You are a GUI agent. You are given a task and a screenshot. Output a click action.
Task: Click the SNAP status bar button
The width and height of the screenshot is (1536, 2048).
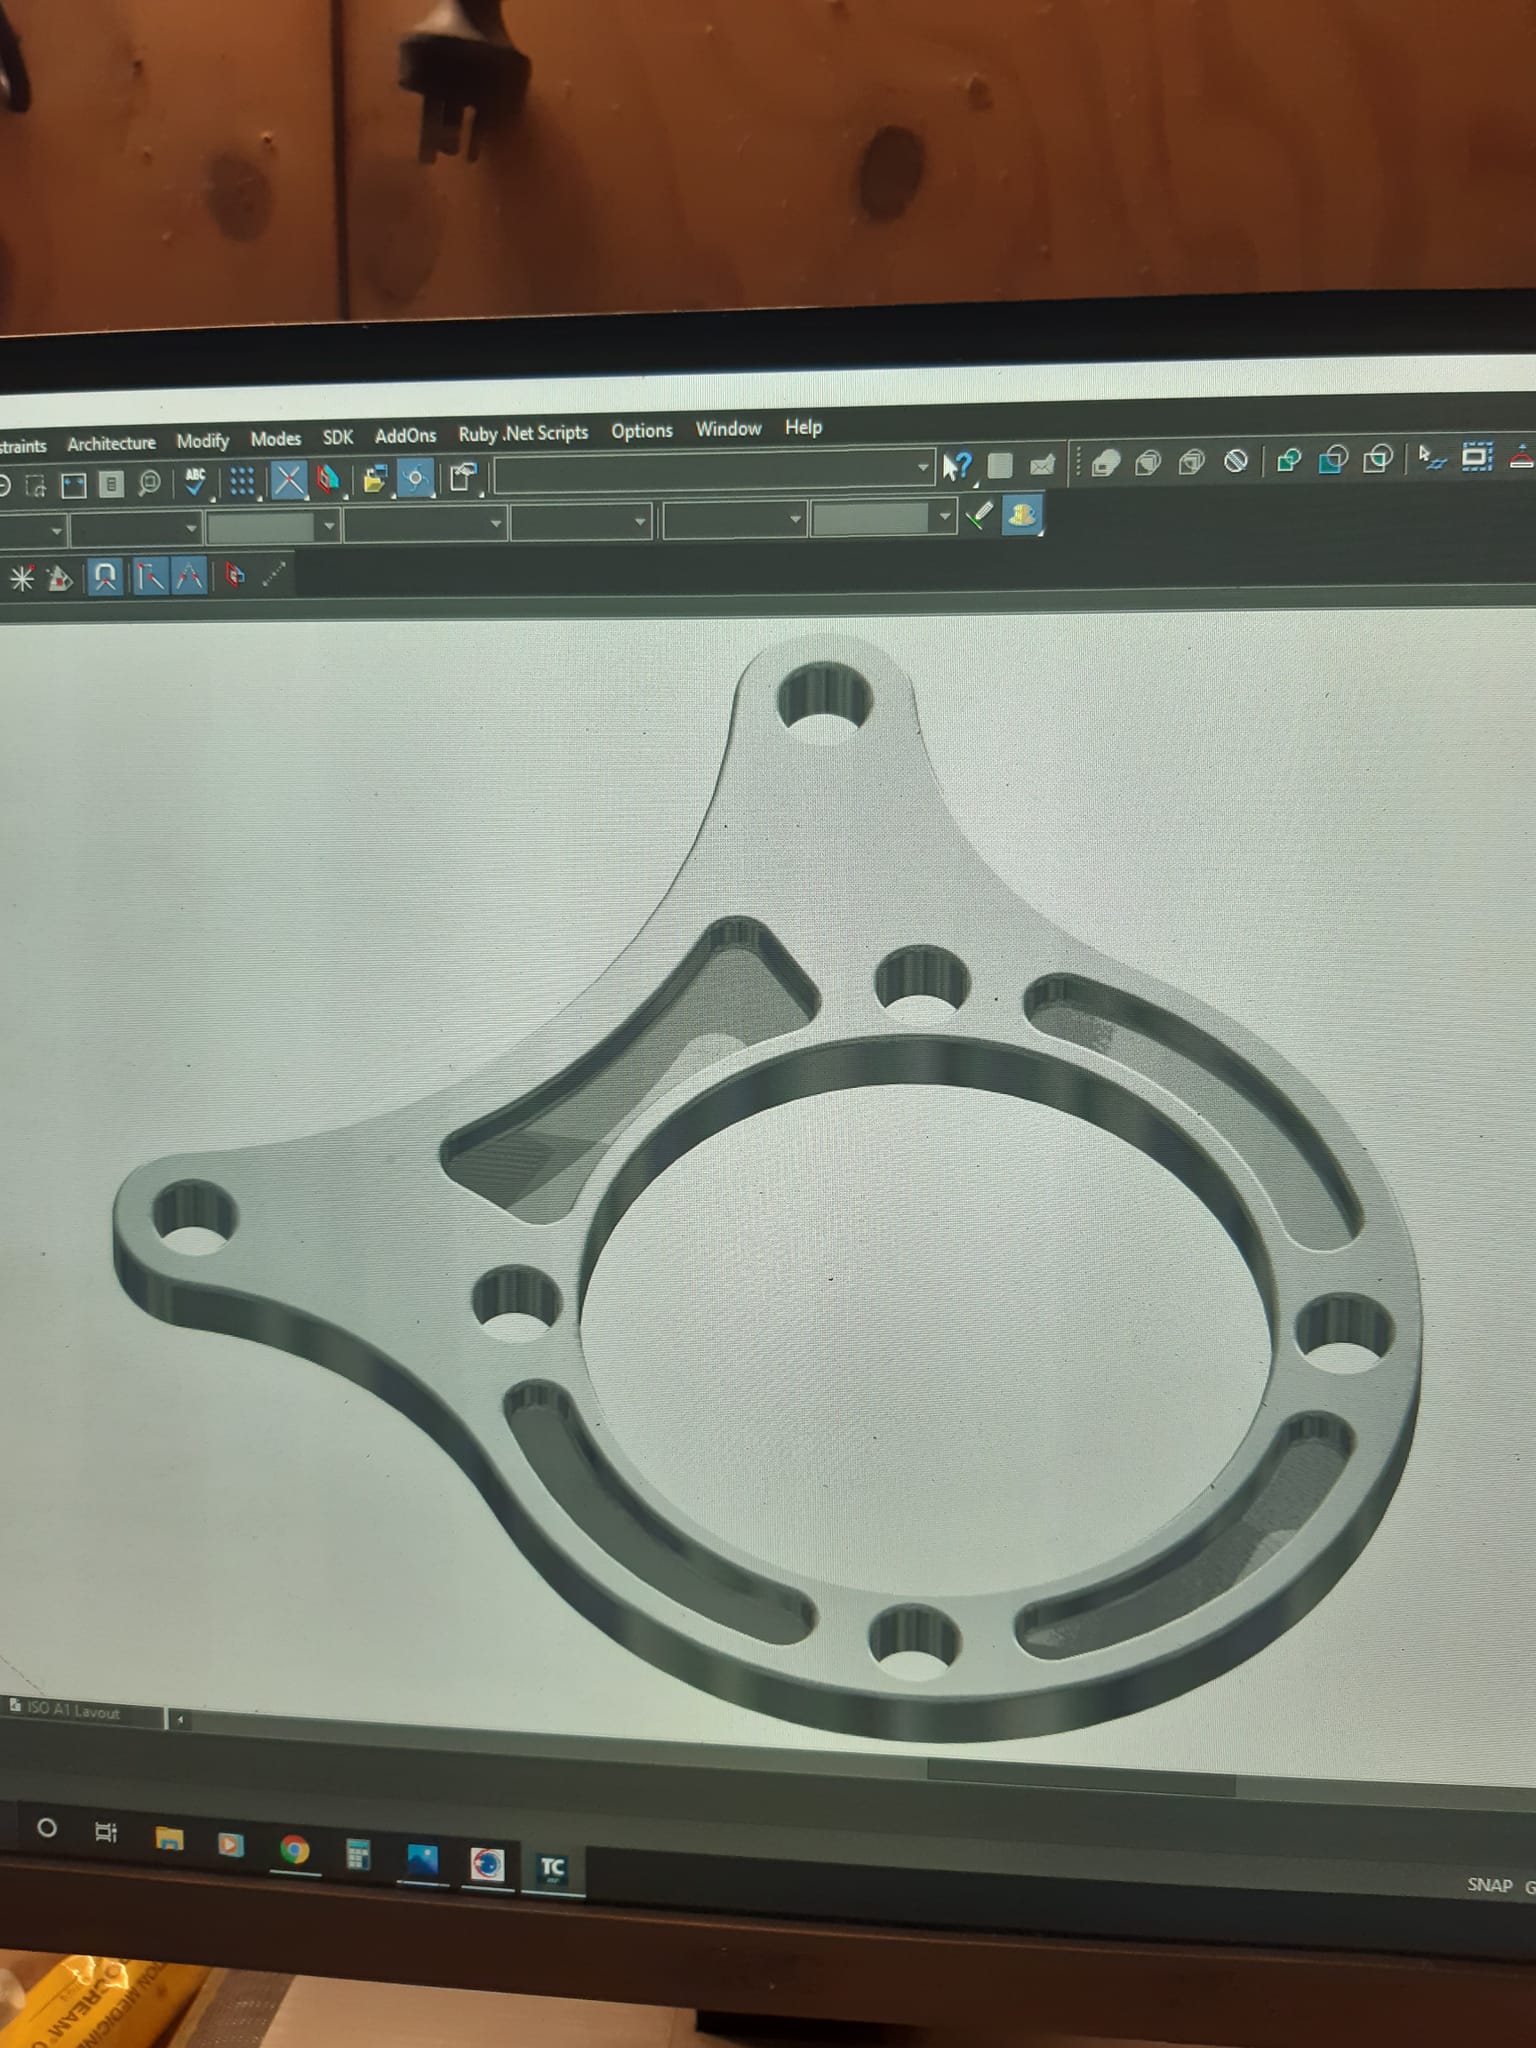point(1489,1885)
